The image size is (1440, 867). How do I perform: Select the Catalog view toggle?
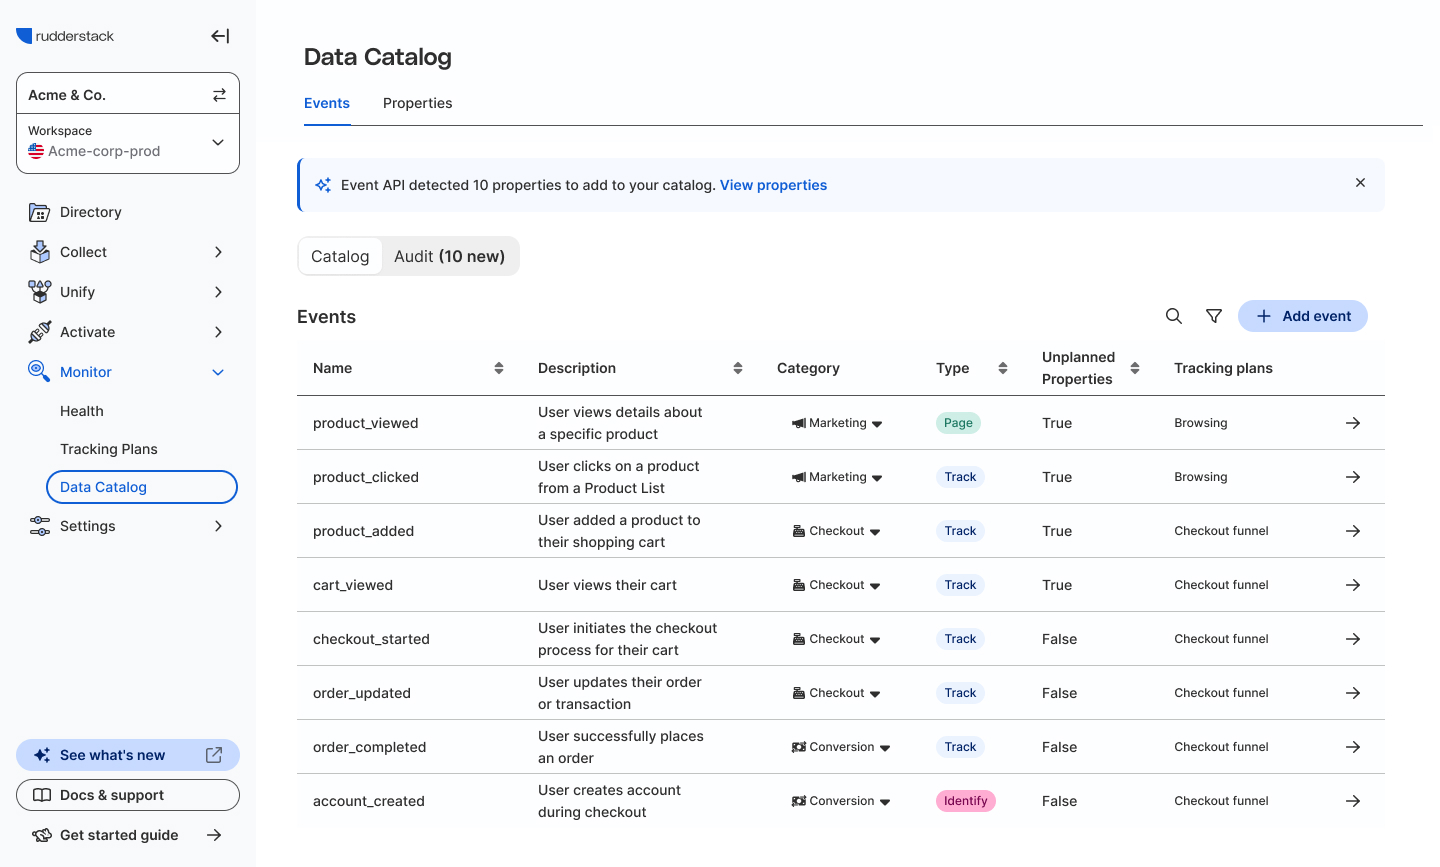click(339, 256)
